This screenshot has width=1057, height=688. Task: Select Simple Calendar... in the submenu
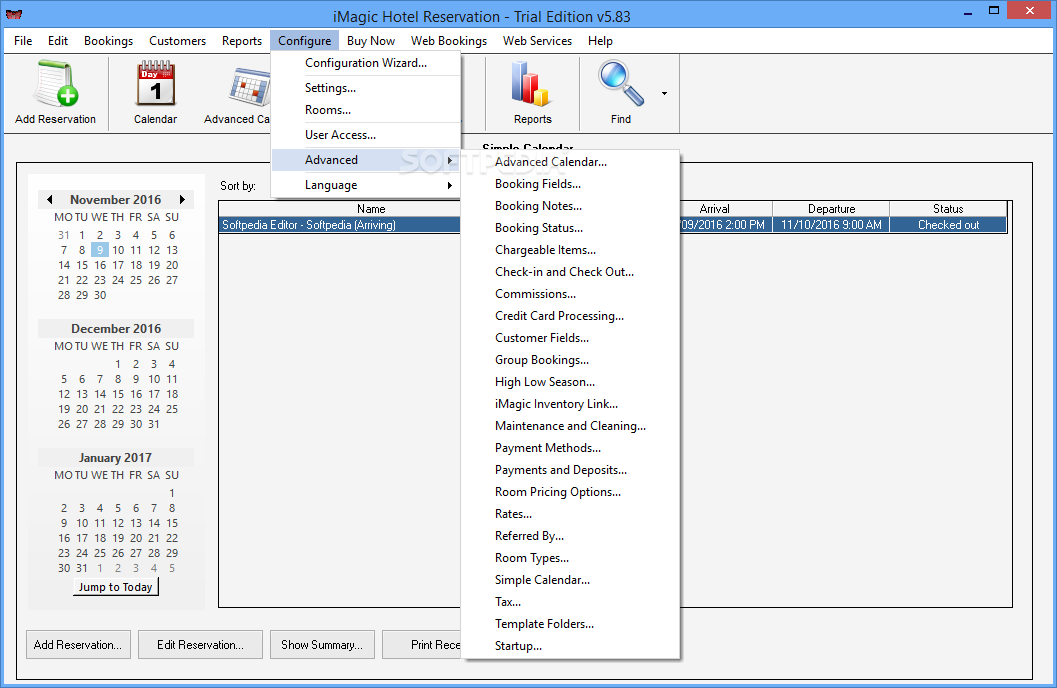click(x=570, y=580)
